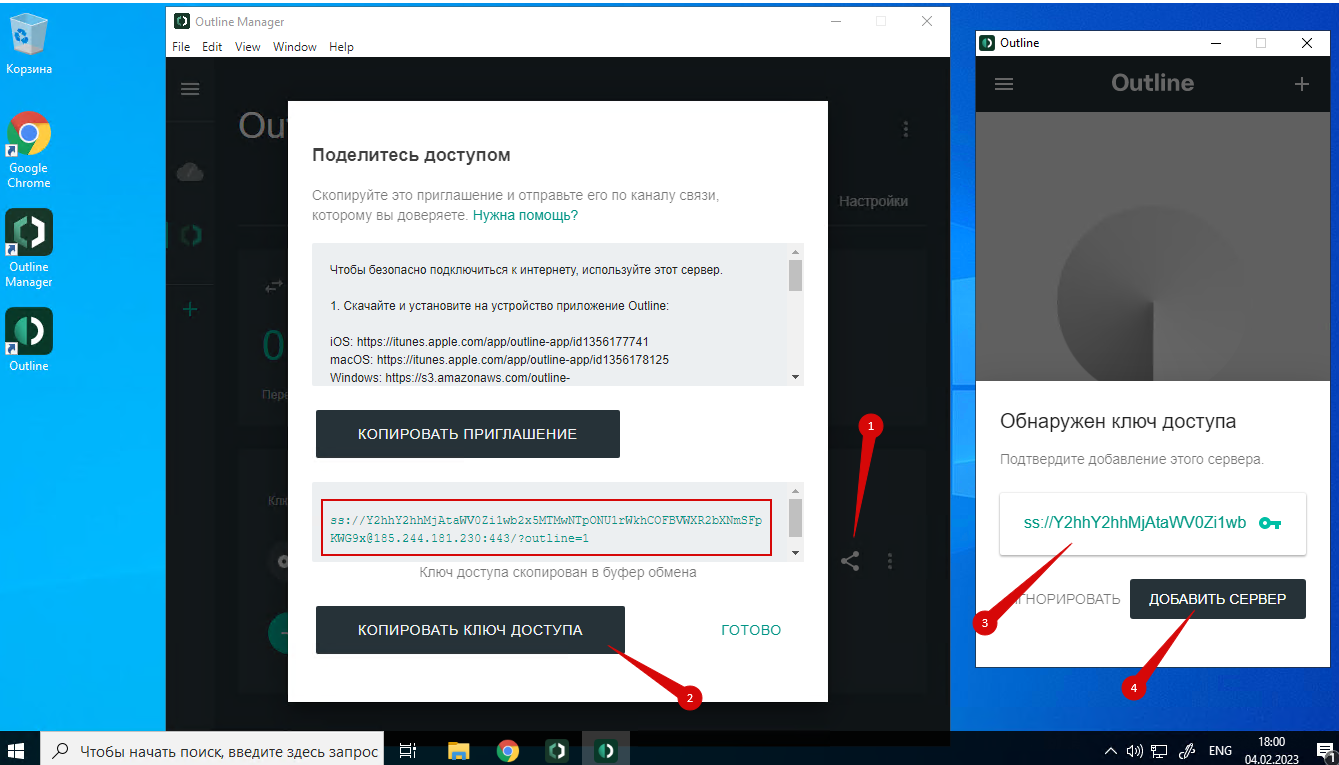Open the View menu in Outline Manager
1339x765 pixels.
[x=248, y=47]
